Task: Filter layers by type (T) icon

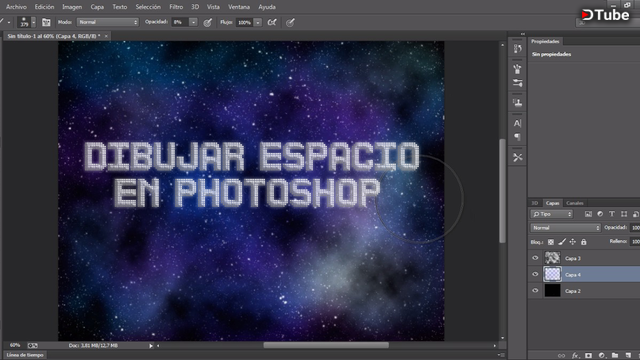Action: click(612, 214)
